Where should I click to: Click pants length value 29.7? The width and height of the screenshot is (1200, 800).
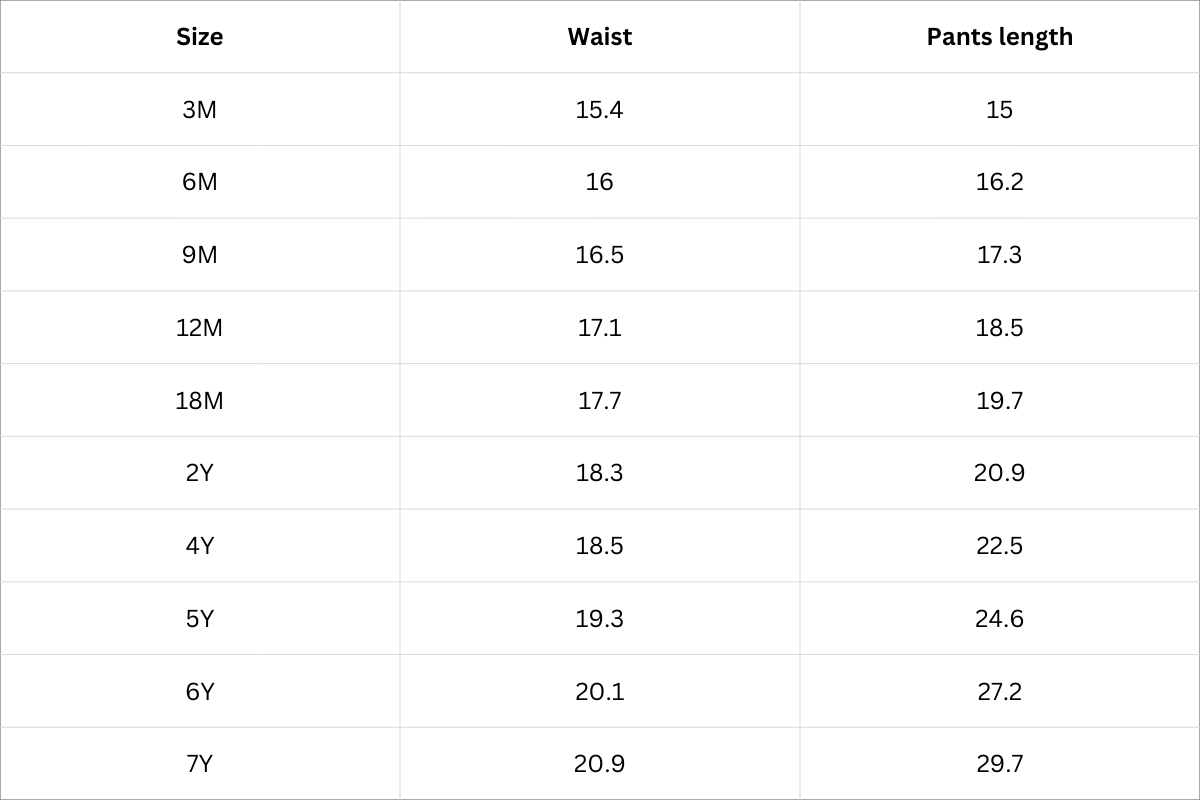[x=999, y=764]
